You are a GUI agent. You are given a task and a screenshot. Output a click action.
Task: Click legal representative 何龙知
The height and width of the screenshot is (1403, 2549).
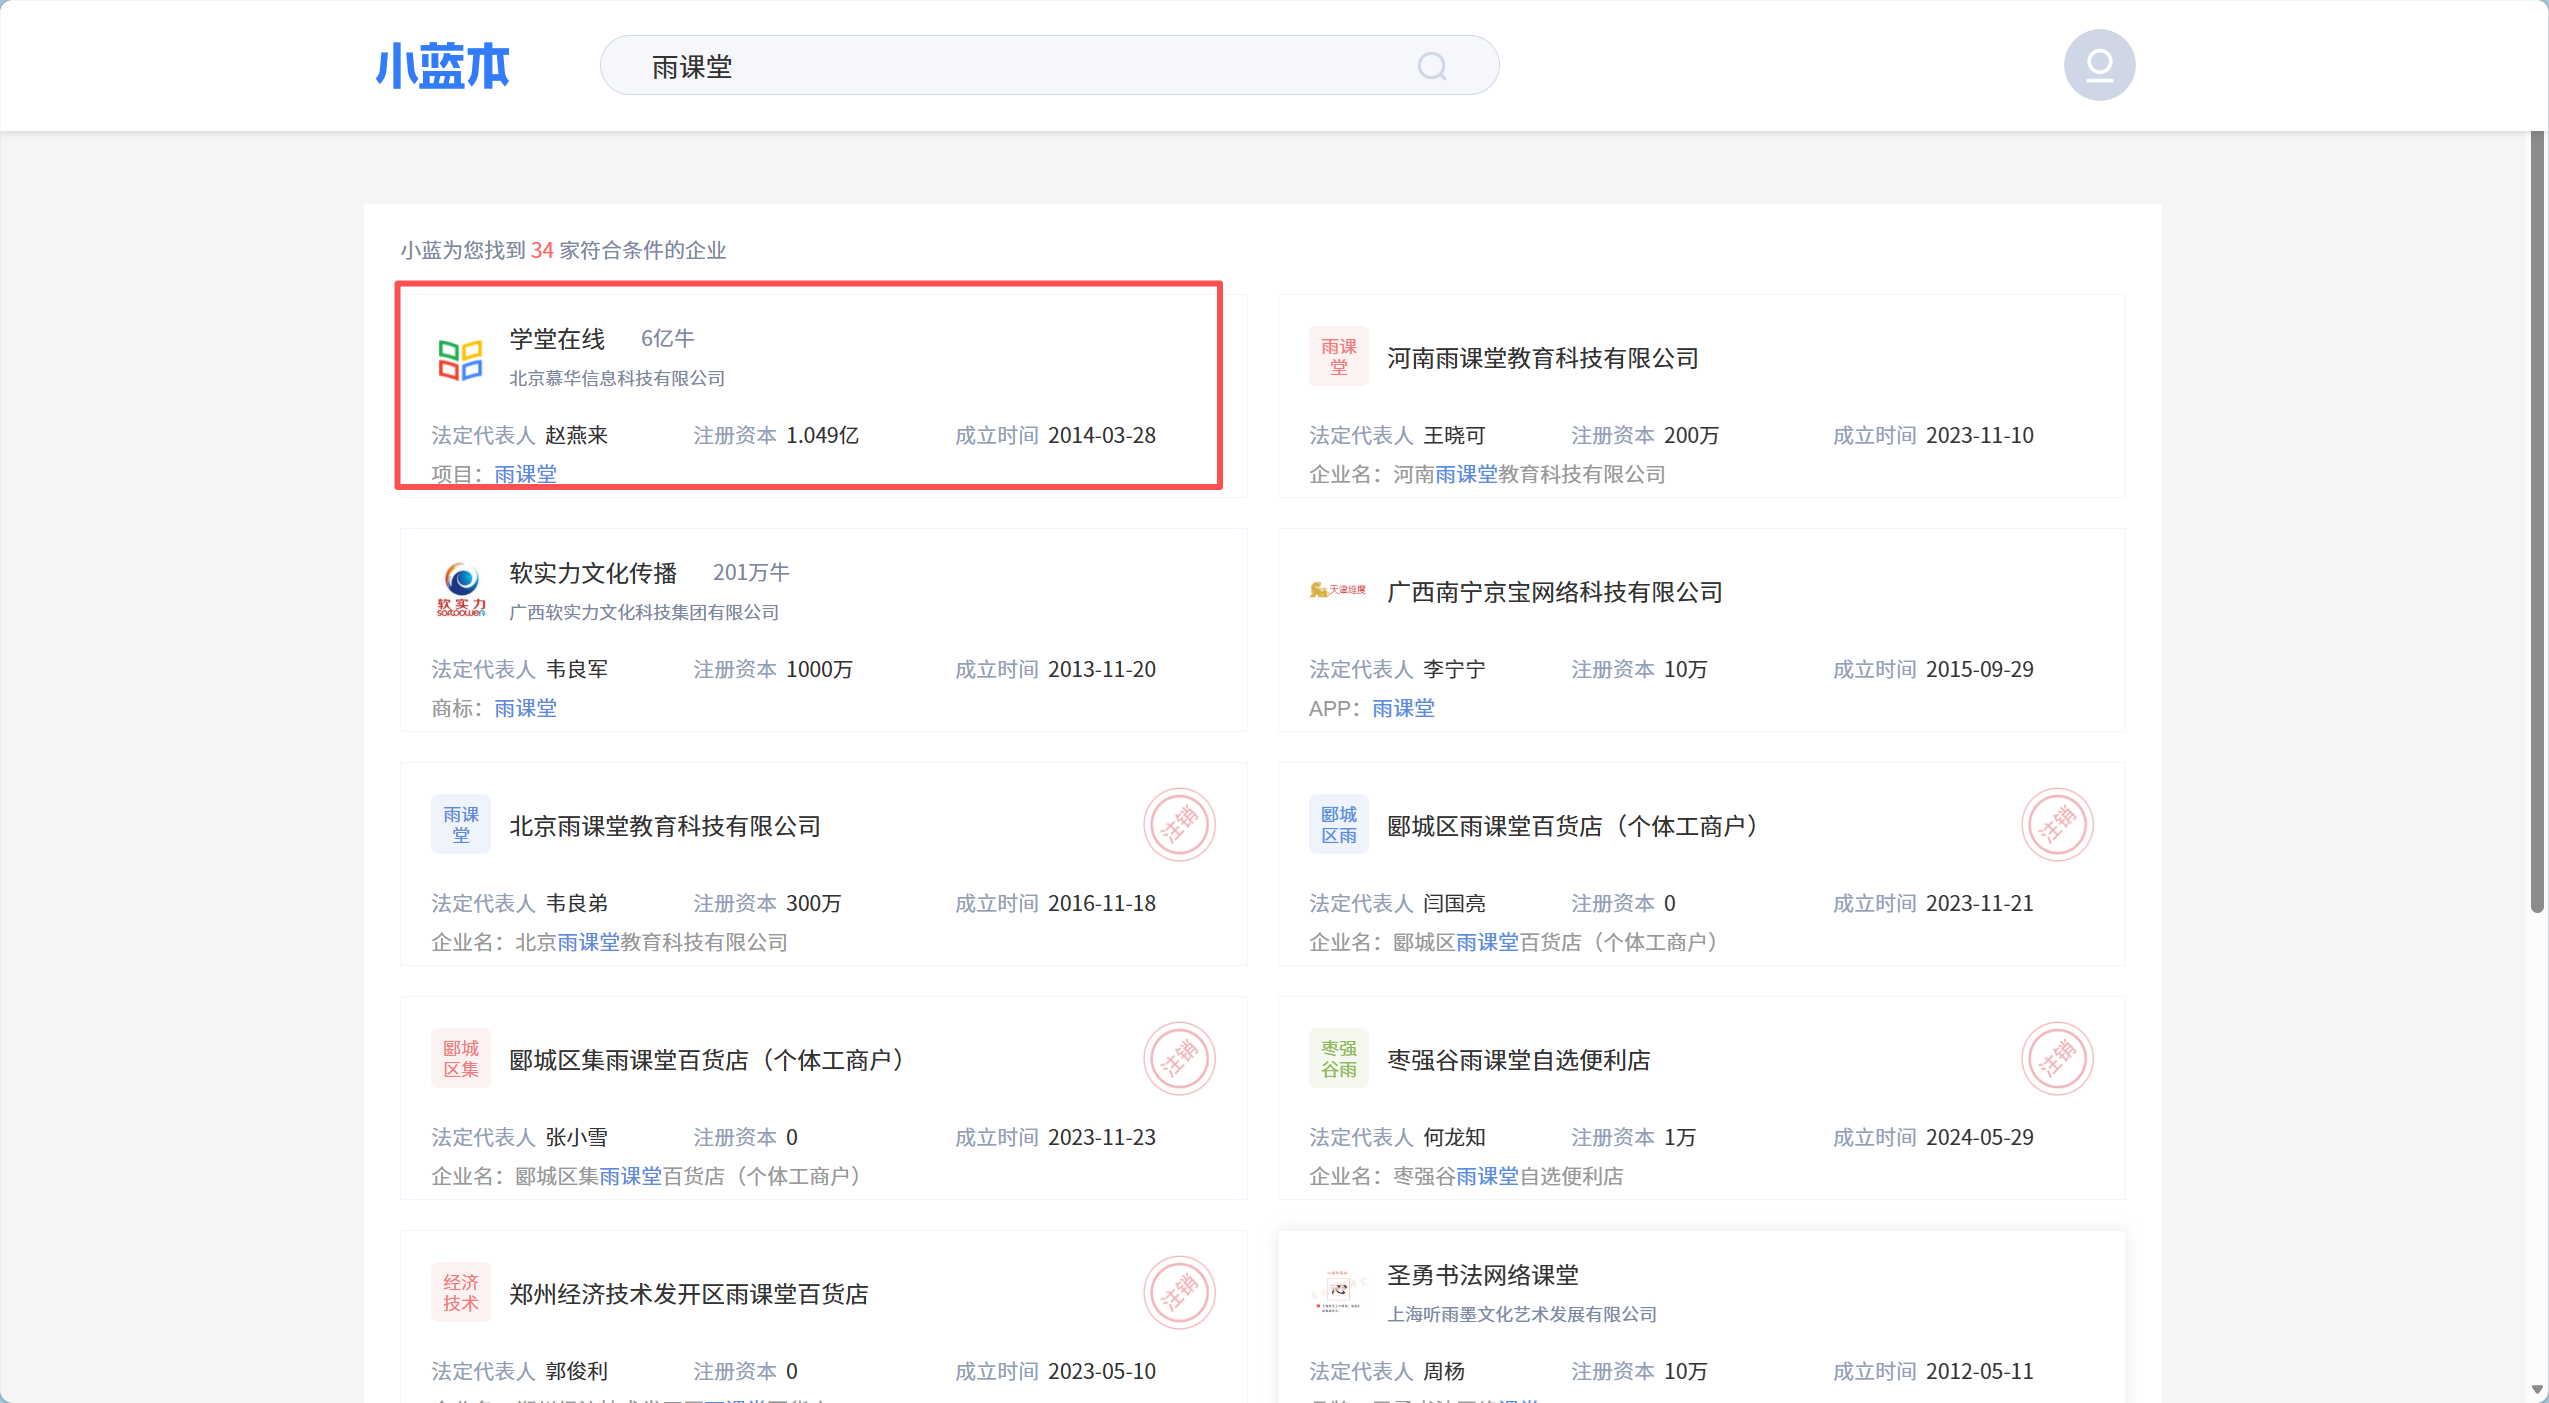(x=1455, y=1137)
